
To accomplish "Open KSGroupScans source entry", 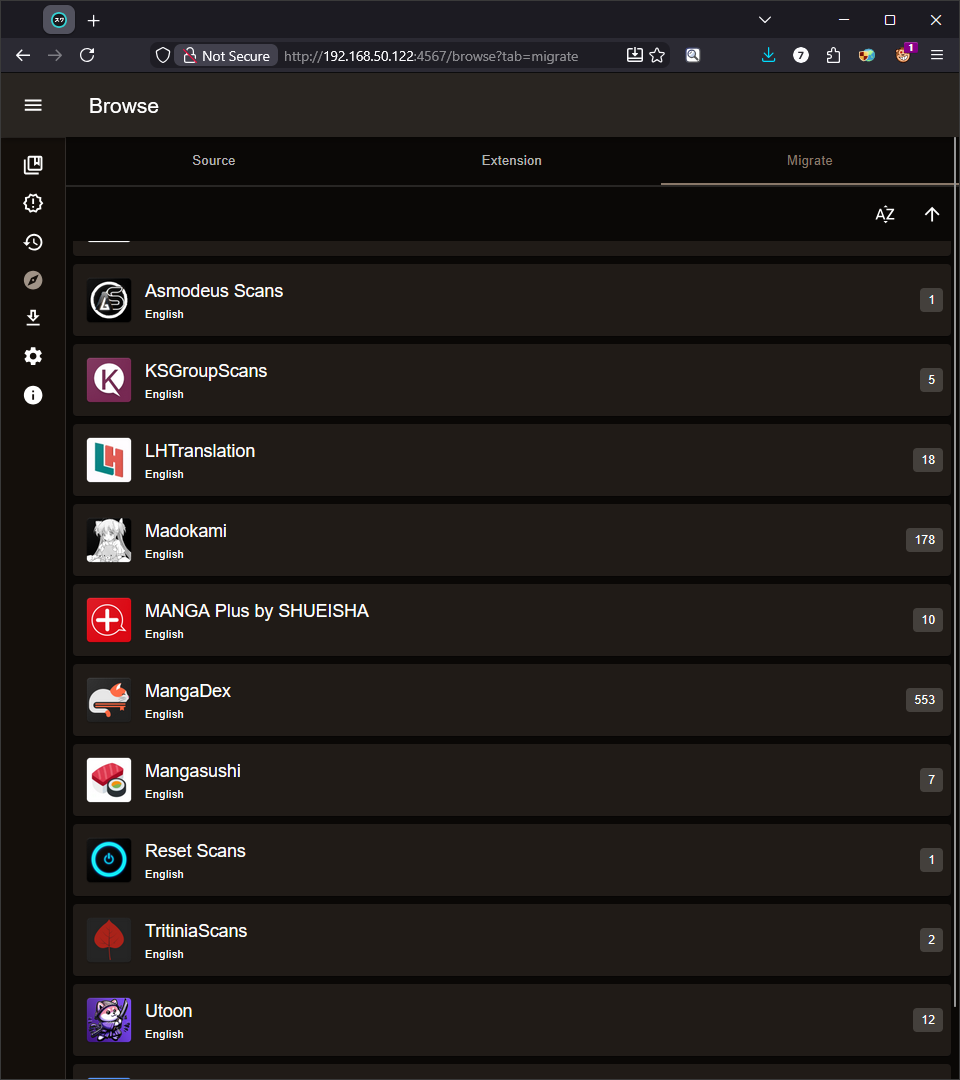I will tap(512, 380).
